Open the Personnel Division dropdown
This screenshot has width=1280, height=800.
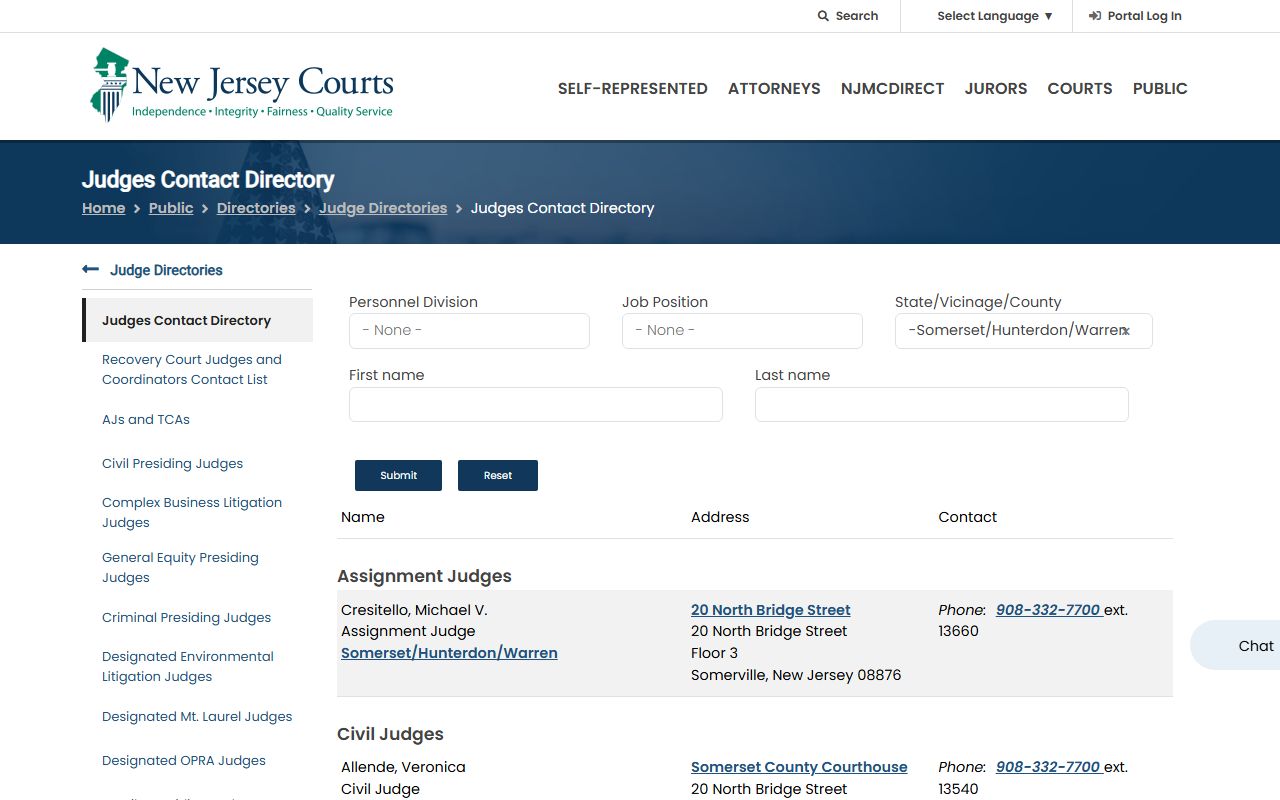pyautogui.click(x=469, y=331)
